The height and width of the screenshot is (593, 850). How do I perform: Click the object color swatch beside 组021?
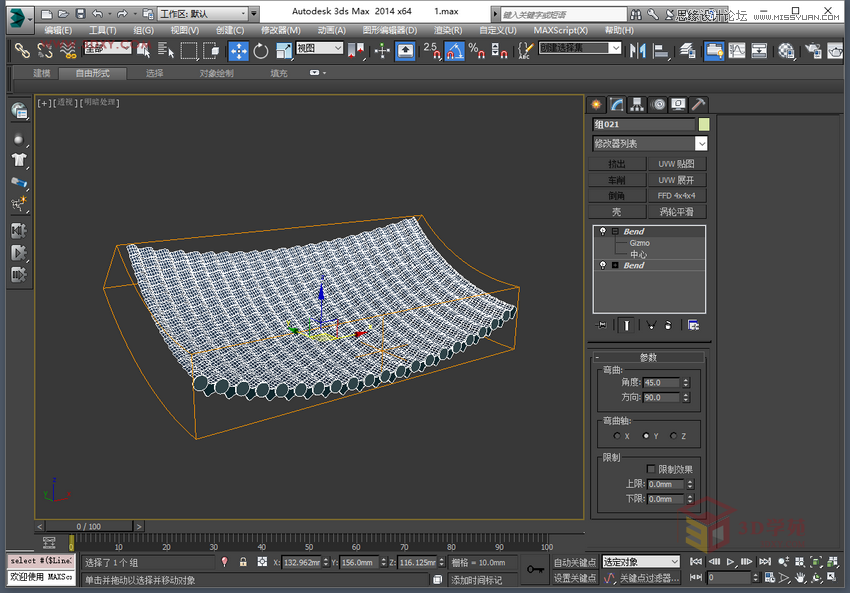(704, 124)
